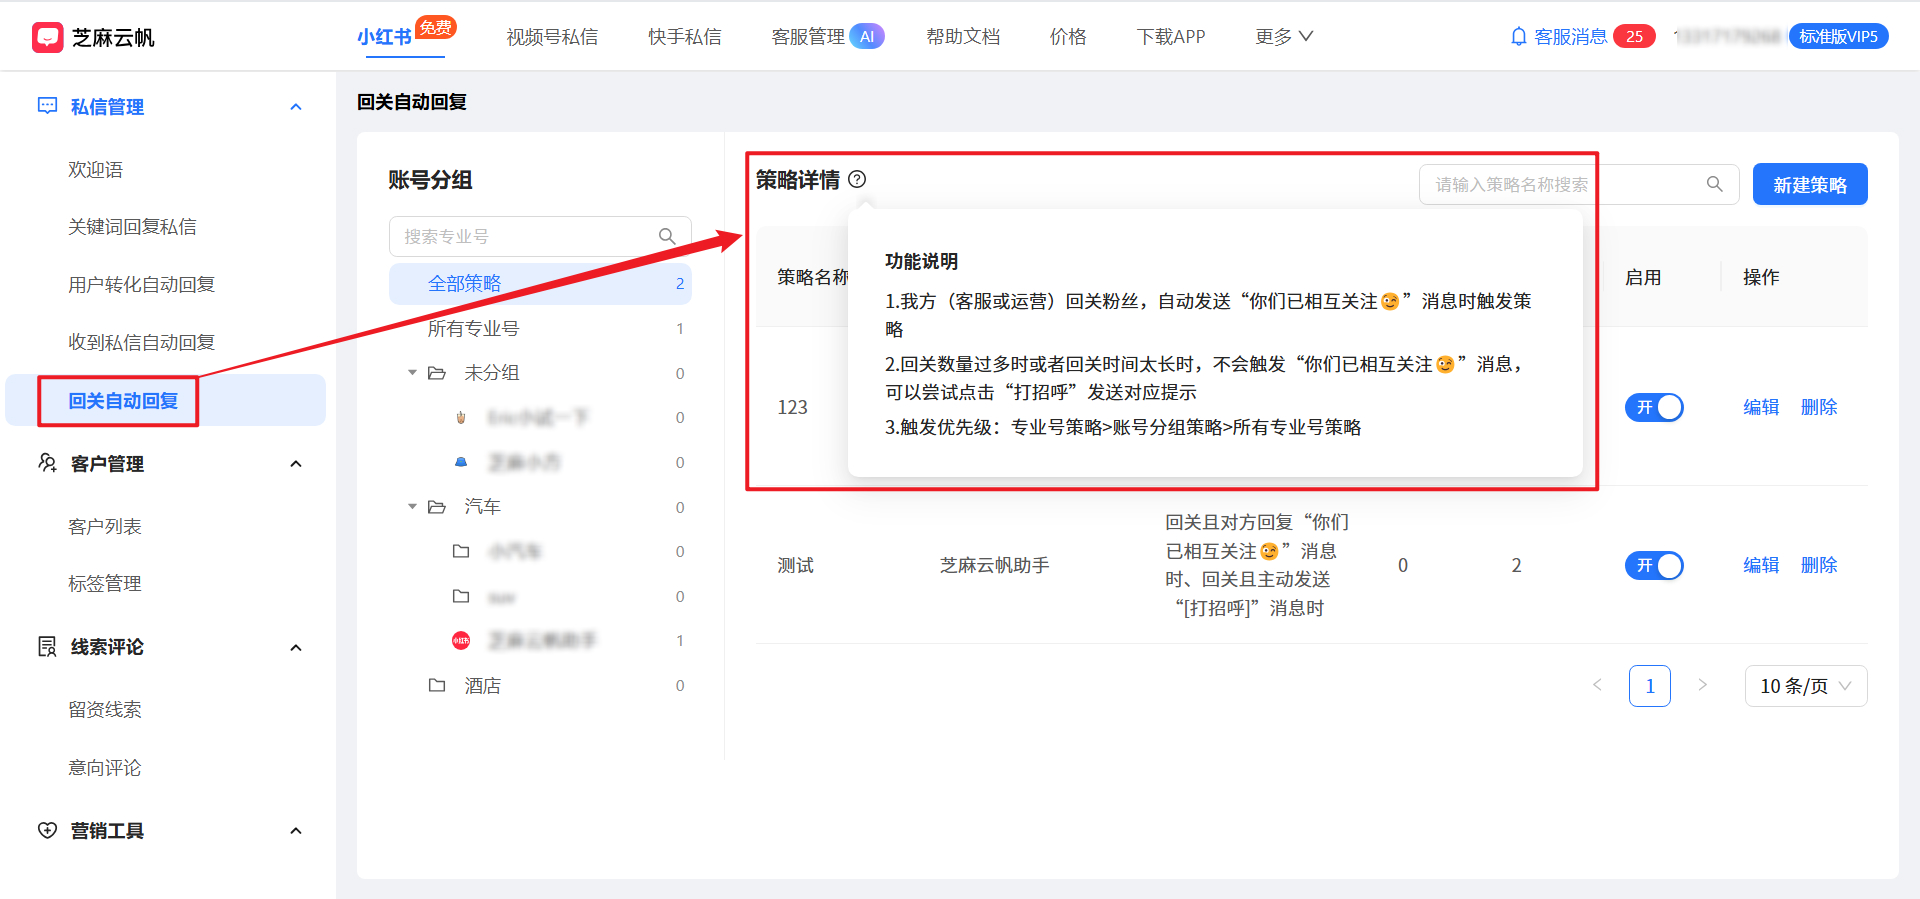Open 欢迎语 in the sidebar
Image resolution: width=1920 pixels, height=899 pixels.
pos(96,170)
